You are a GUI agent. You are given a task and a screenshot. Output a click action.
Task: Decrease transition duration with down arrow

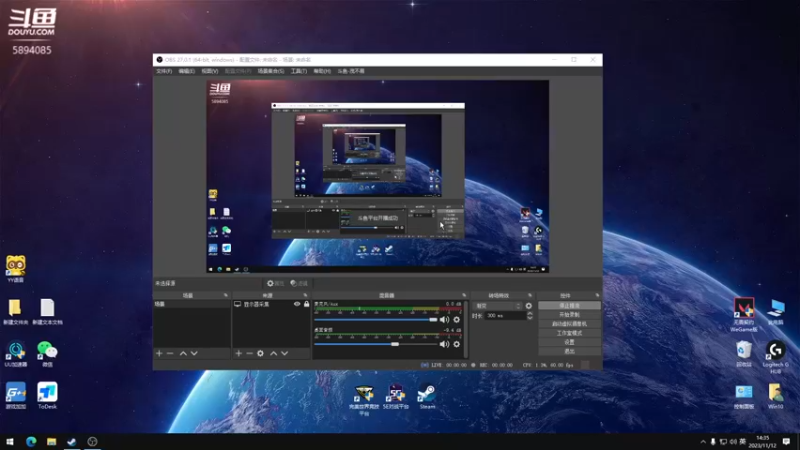click(530, 318)
